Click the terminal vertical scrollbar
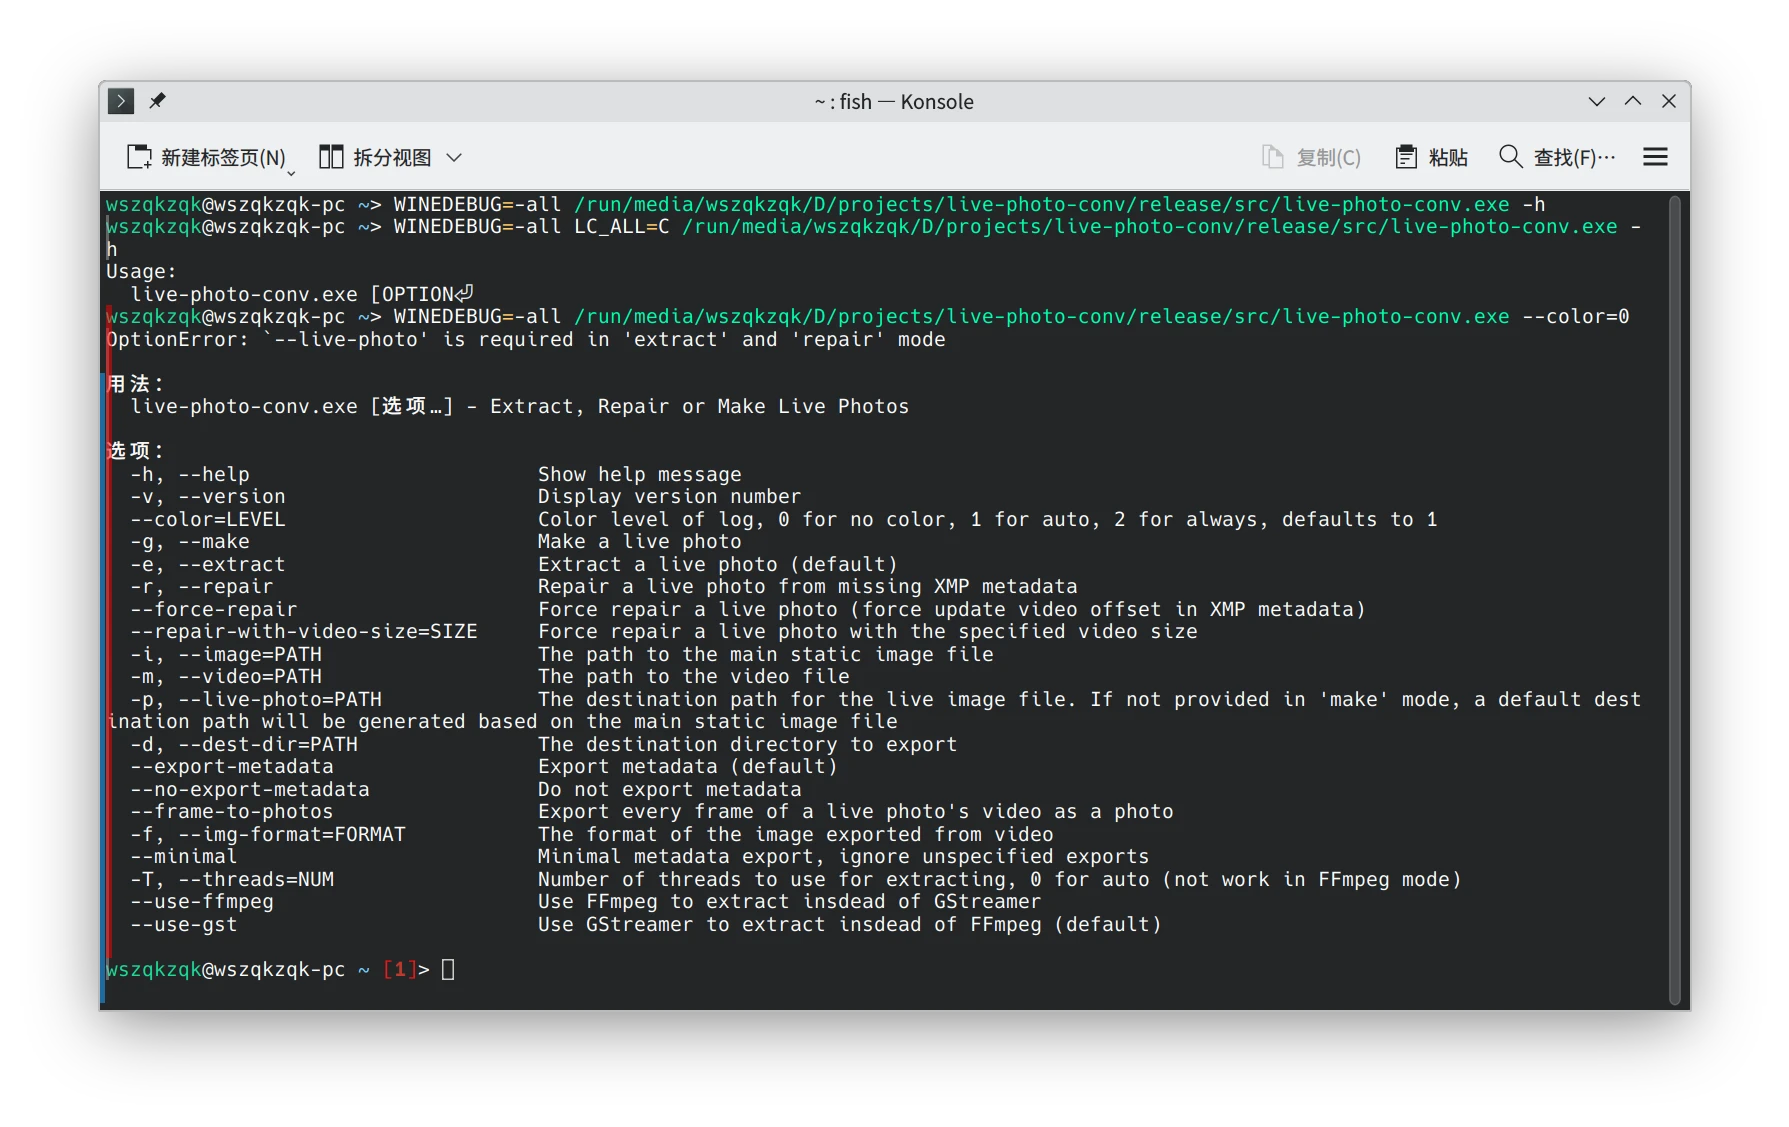1789x1127 pixels. click(x=1675, y=600)
